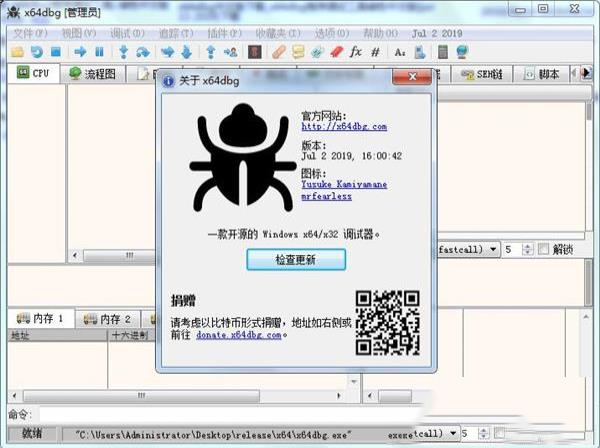This screenshot has height=448, width=600.
Task: Open the http://x64dbg.com website link
Action: pyautogui.click(x=344, y=126)
